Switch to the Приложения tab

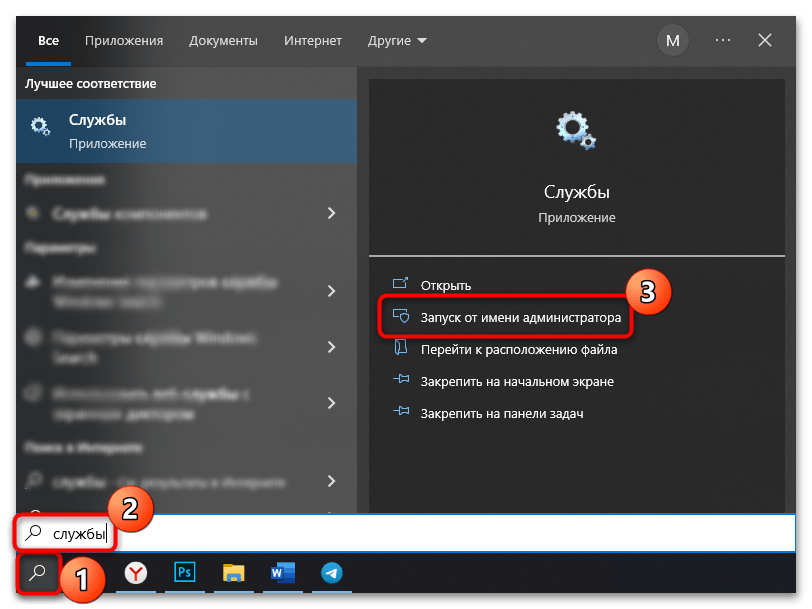click(124, 41)
